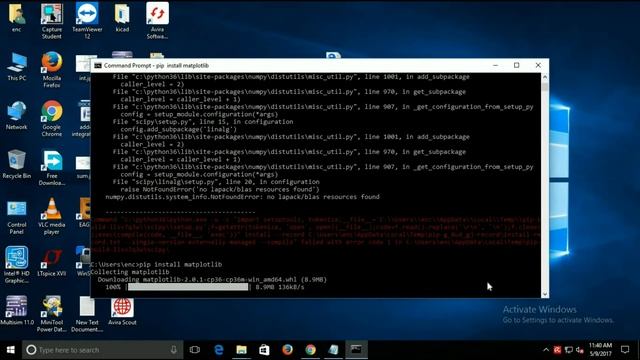Launch Microsoft Edge from taskbar
The image size is (640, 360).
point(219,350)
